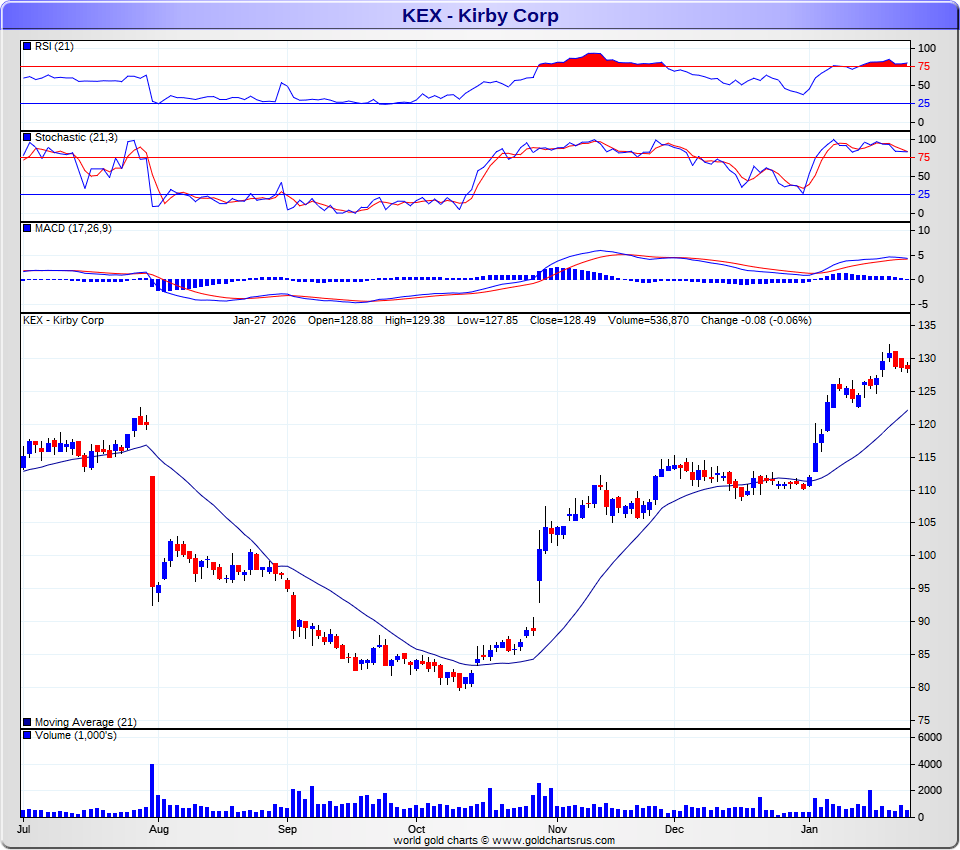Screen dimensions: 960x850
Task: Click the 4000 volume axis label
Action: pos(929,764)
